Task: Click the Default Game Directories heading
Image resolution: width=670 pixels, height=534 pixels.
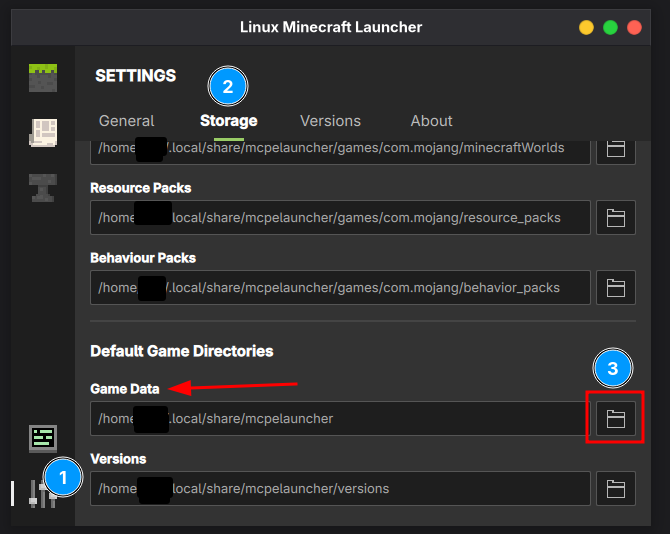Action: point(182,351)
